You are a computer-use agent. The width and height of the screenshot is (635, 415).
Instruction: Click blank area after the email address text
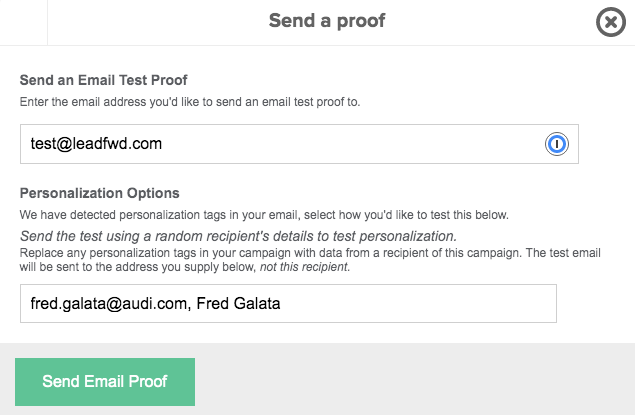(x=350, y=144)
